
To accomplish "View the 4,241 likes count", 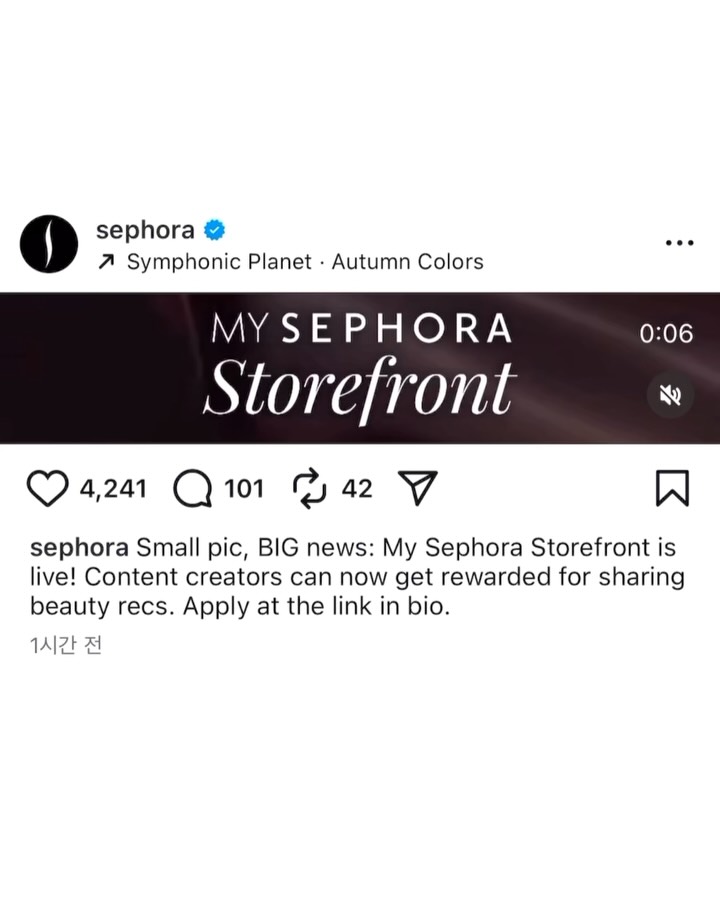I will (x=113, y=488).
